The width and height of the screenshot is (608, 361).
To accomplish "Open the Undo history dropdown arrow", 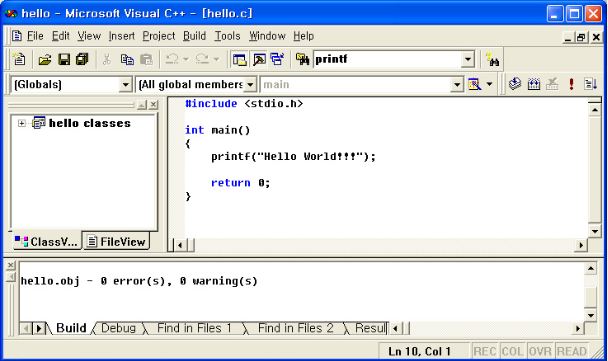I will pyautogui.click(x=186, y=59).
